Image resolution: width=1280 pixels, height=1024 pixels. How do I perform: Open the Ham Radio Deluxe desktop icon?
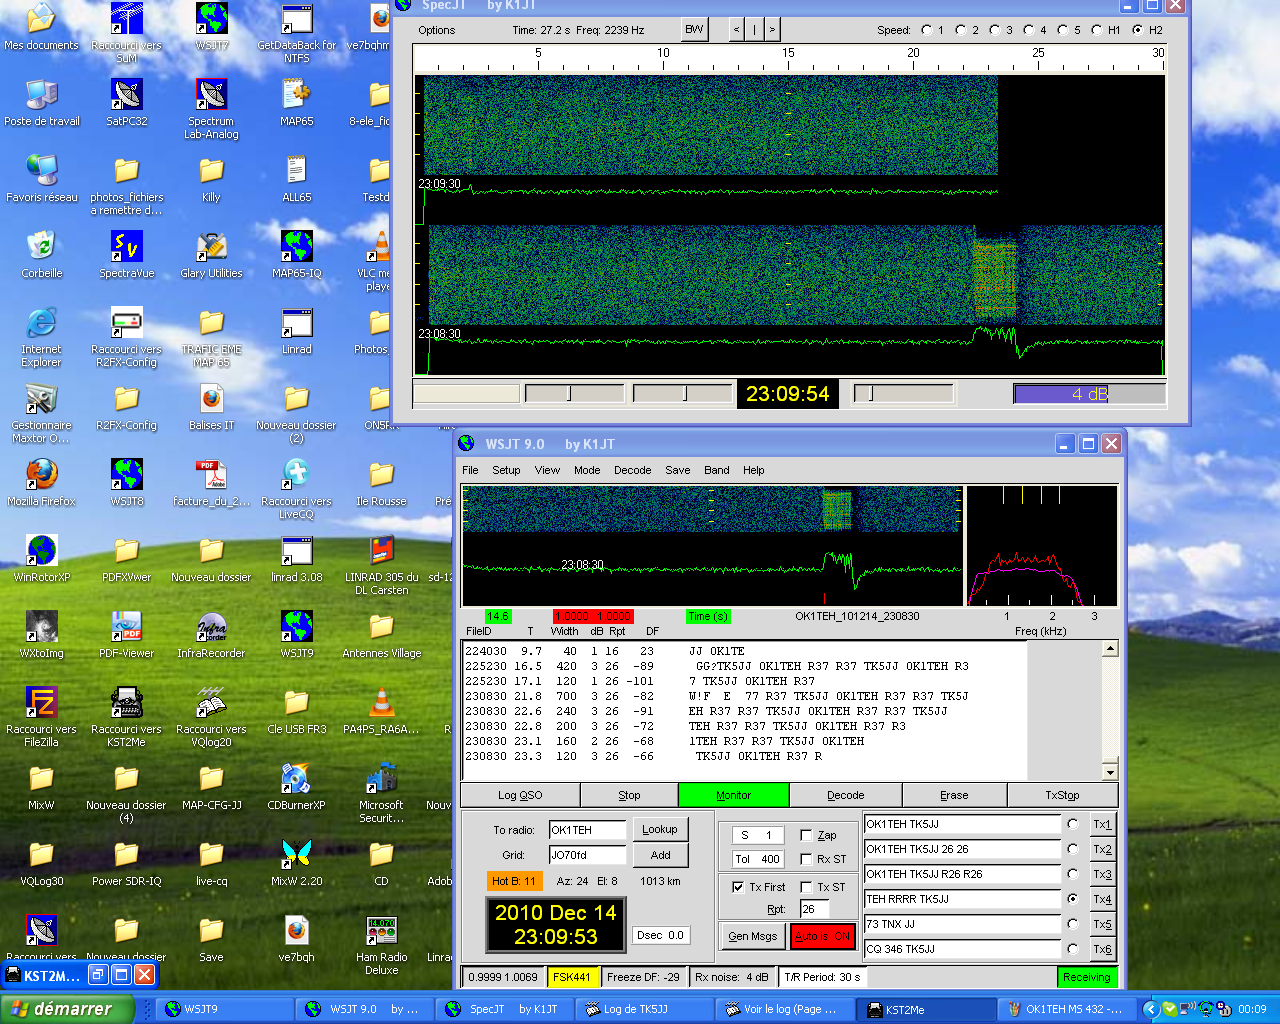tap(381, 945)
